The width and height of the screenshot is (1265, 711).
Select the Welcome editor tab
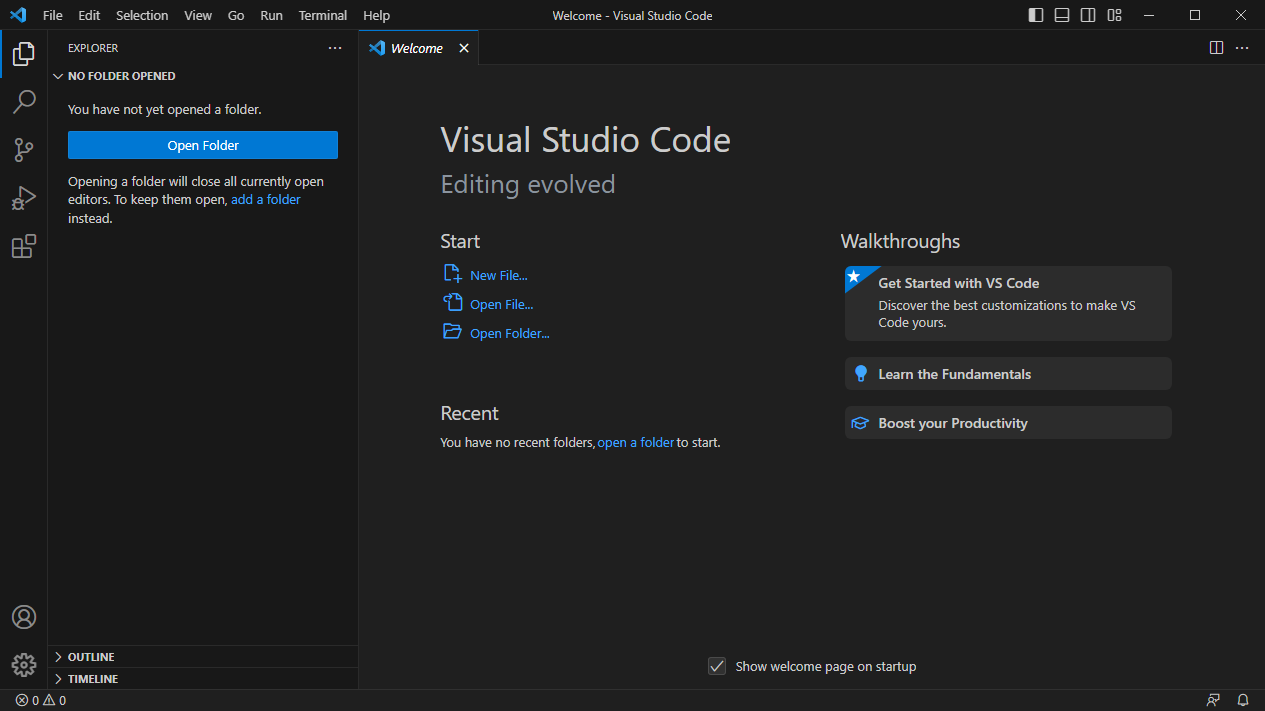point(417,48)
